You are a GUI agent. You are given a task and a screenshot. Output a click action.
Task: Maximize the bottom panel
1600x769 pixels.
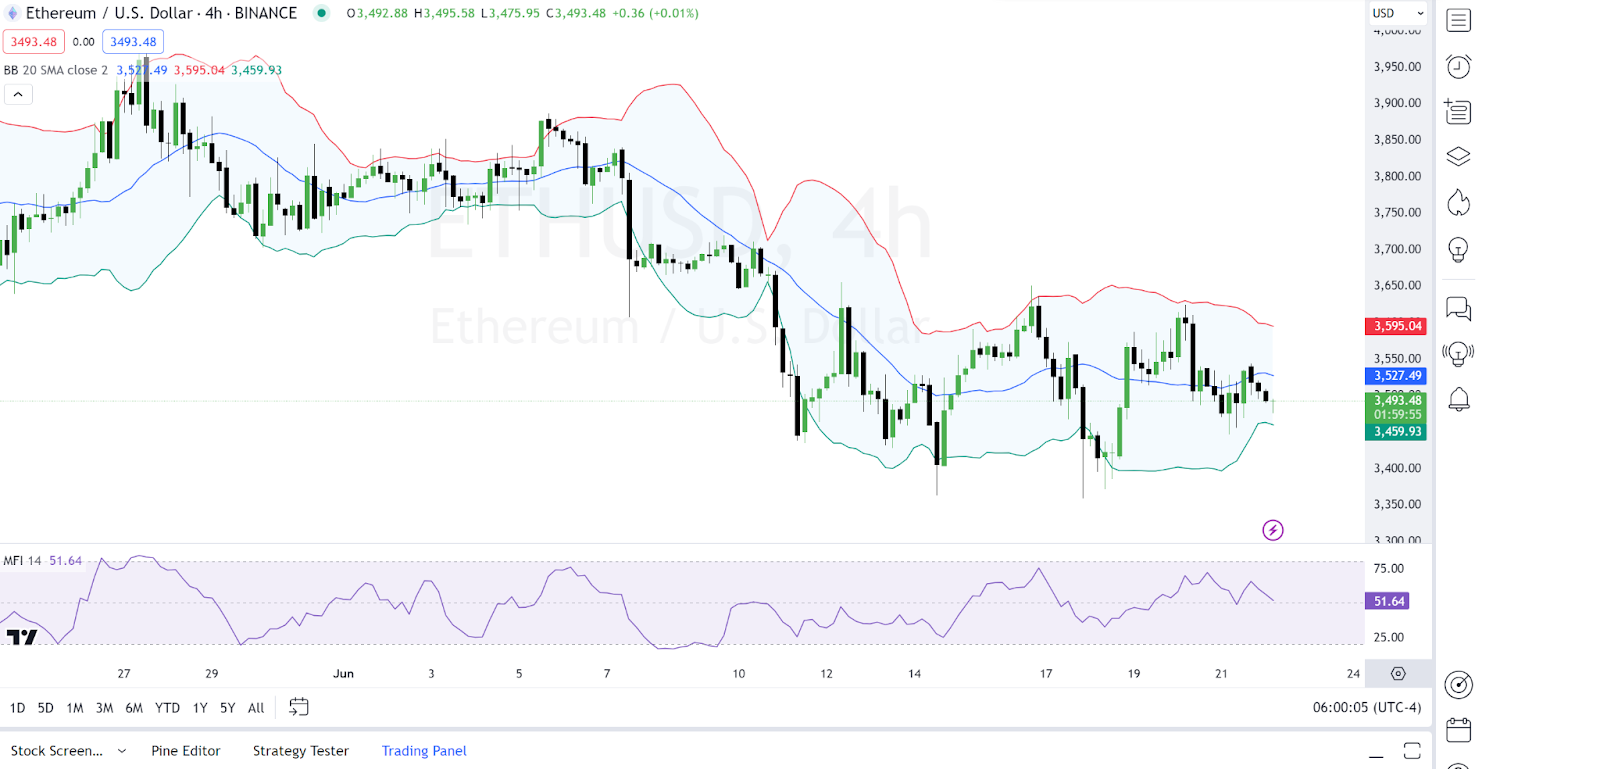(1412, 751)
